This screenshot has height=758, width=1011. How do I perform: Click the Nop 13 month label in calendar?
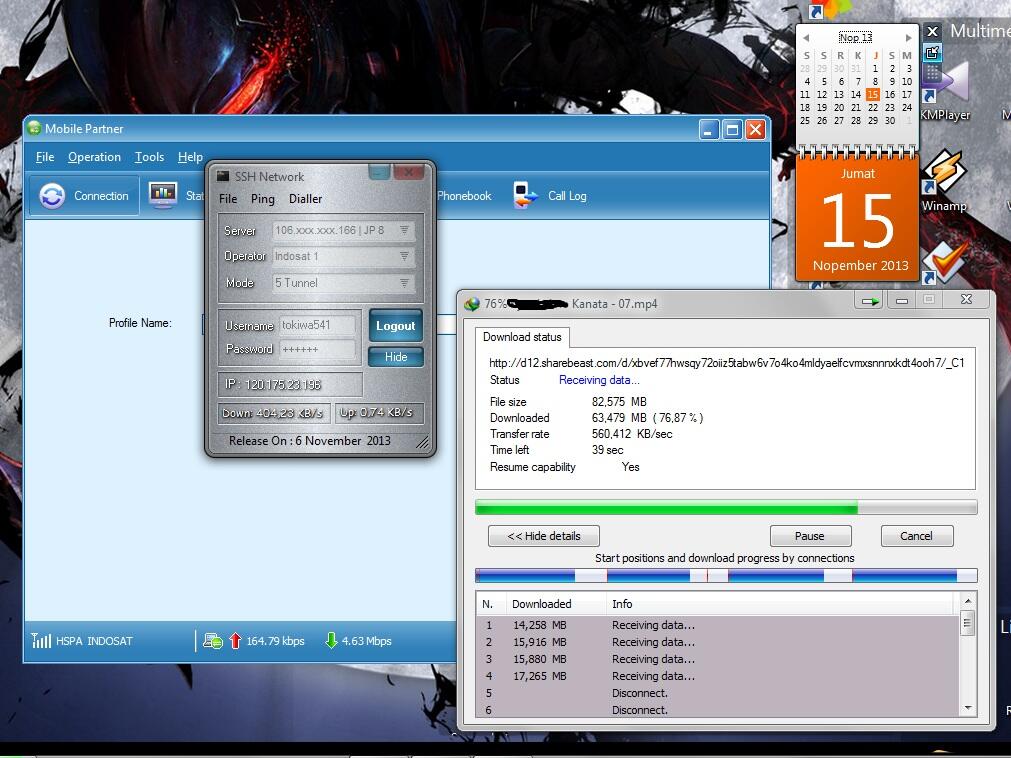855,37
